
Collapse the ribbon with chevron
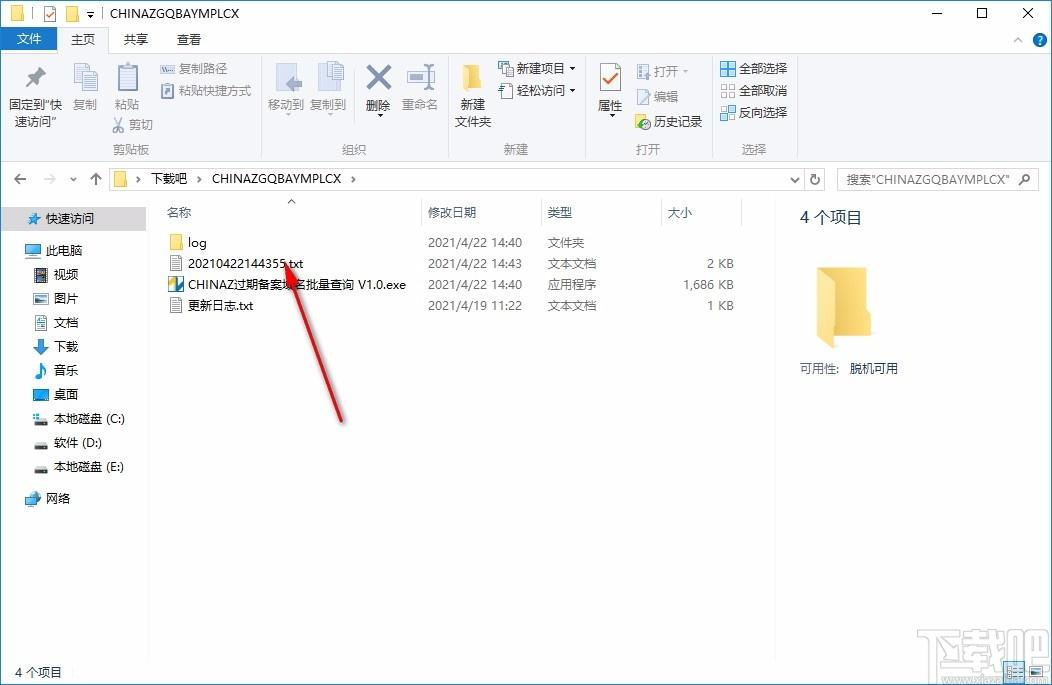pos(1018,40)
